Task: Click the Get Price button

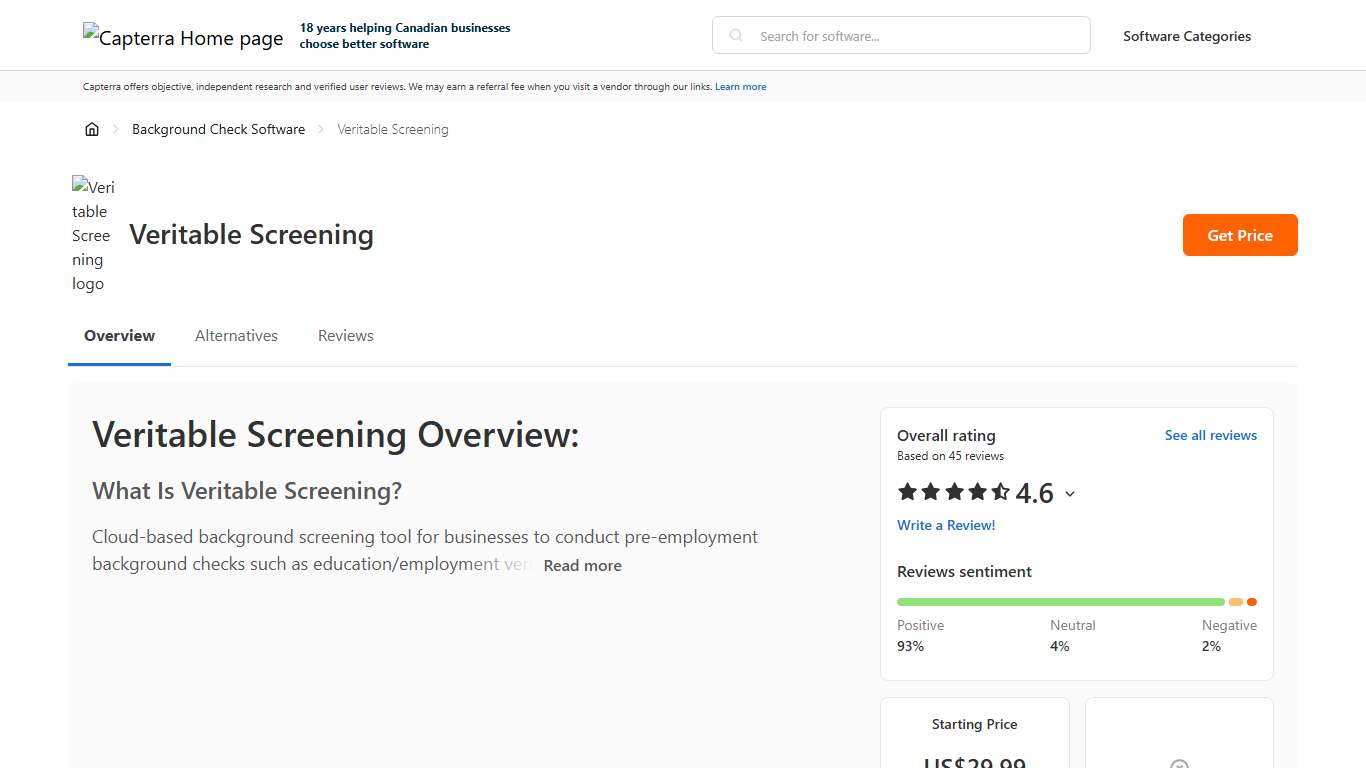Action: tap(1240, 235)
